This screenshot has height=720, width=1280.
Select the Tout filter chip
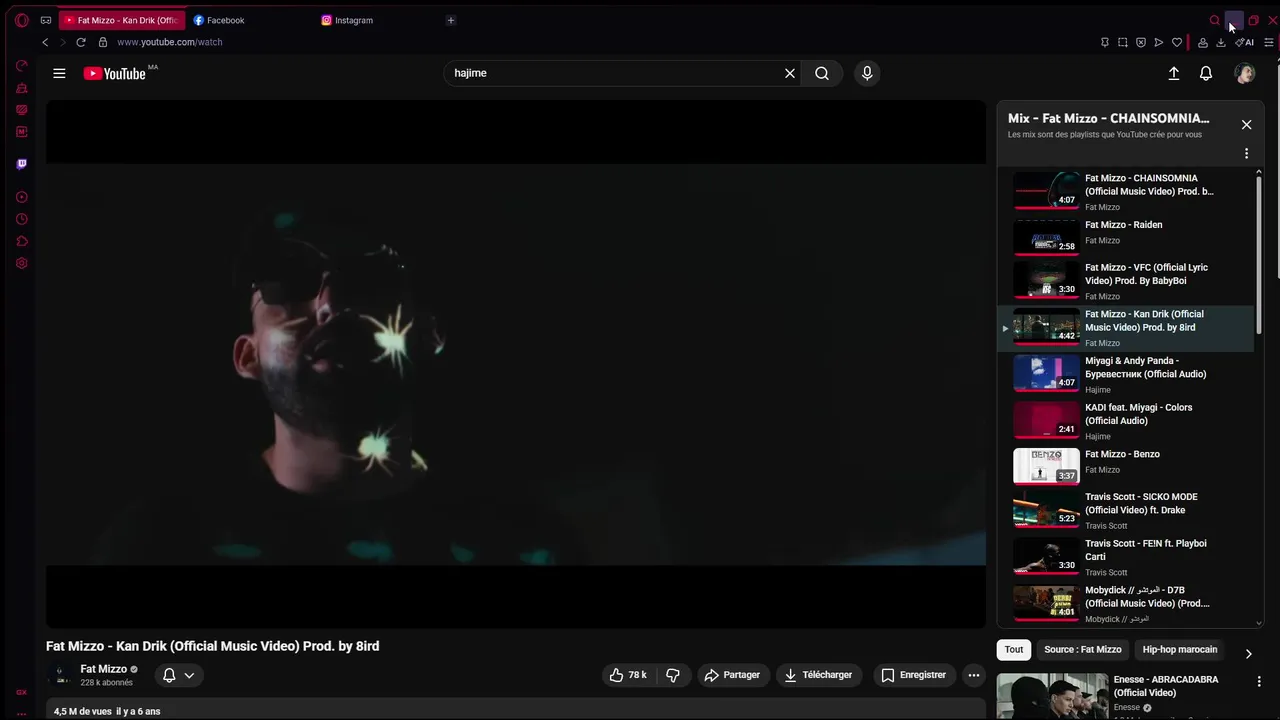pyautogui.click(x=1014, y=649)
